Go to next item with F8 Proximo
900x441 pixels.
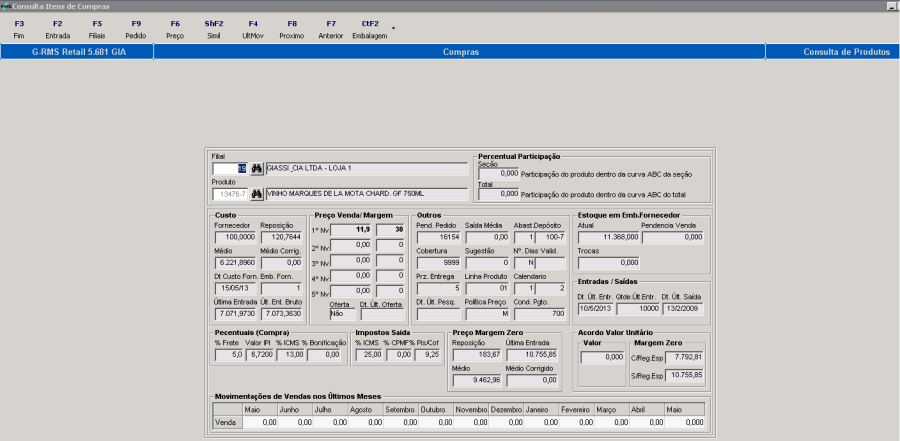pyautogui.click(x=292, y=28)
